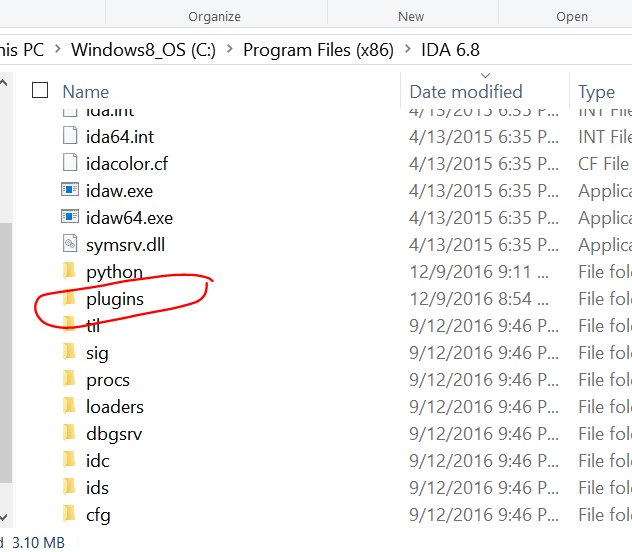Click the idaw.exe application icon
Image resolution: width=632 pixels, height=552 pixels.
tap(69, 190)
